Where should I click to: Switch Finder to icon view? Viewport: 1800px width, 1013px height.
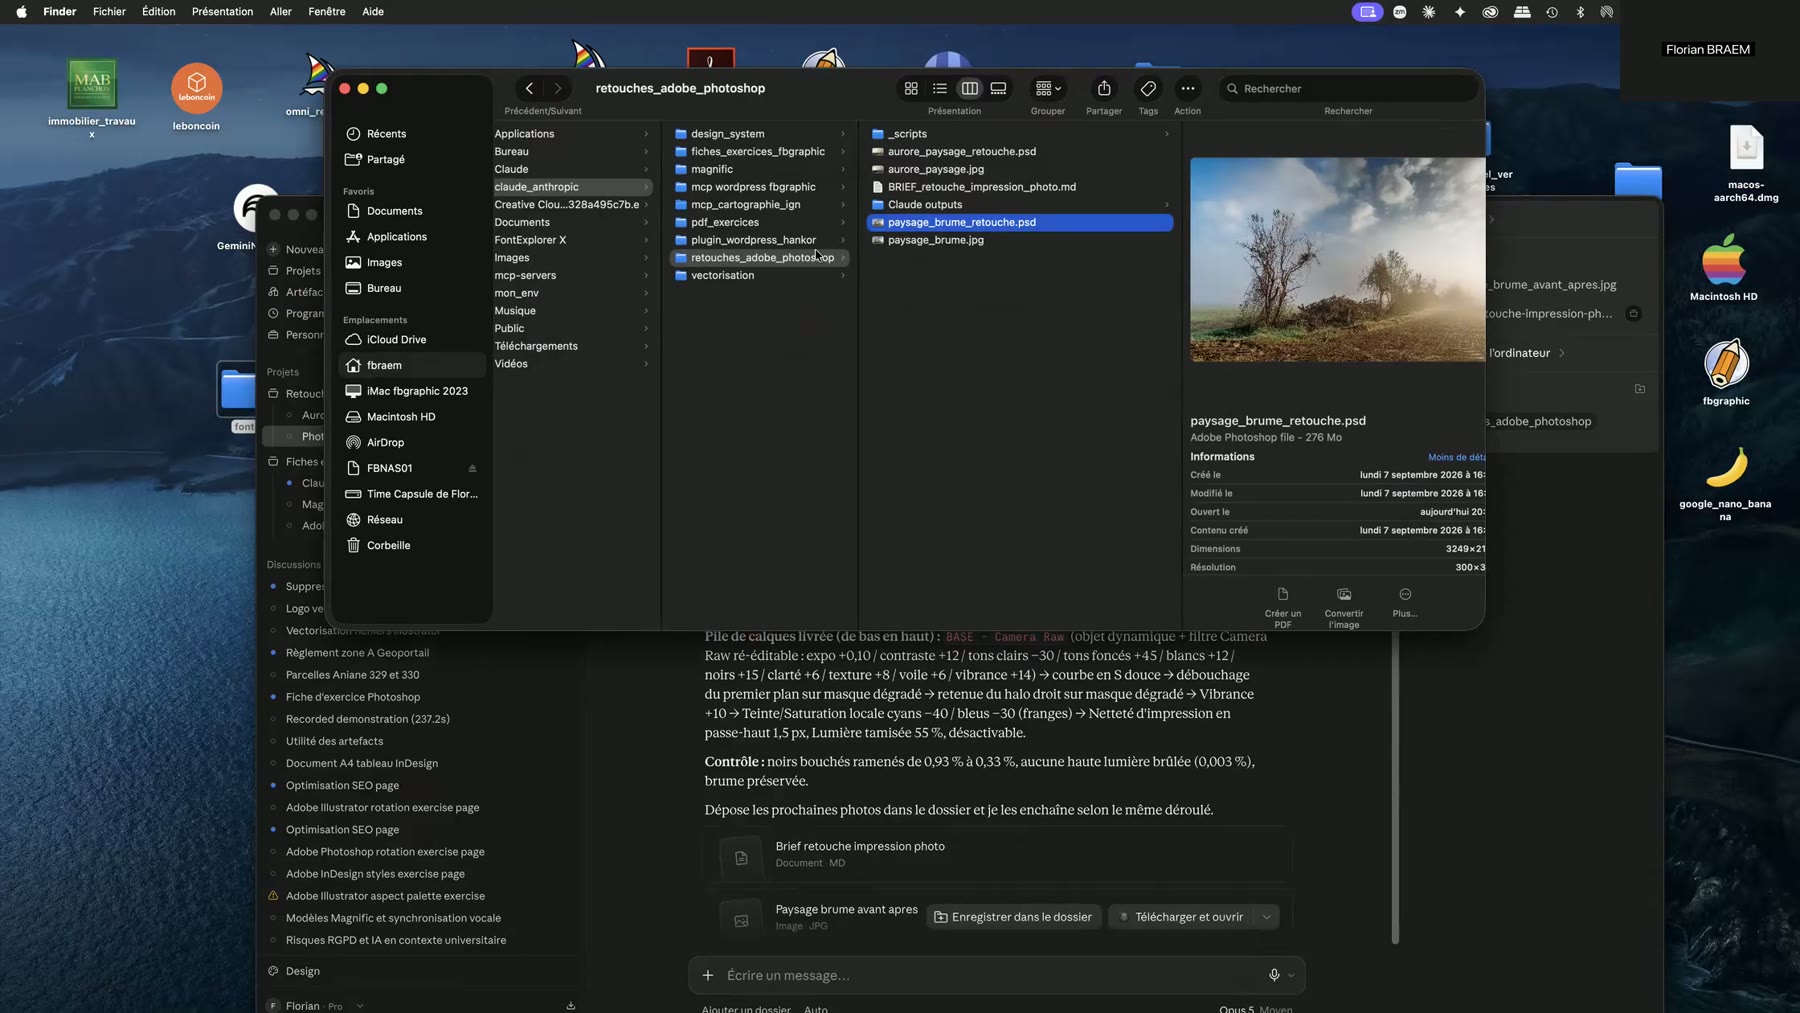[x=911, y=88]
